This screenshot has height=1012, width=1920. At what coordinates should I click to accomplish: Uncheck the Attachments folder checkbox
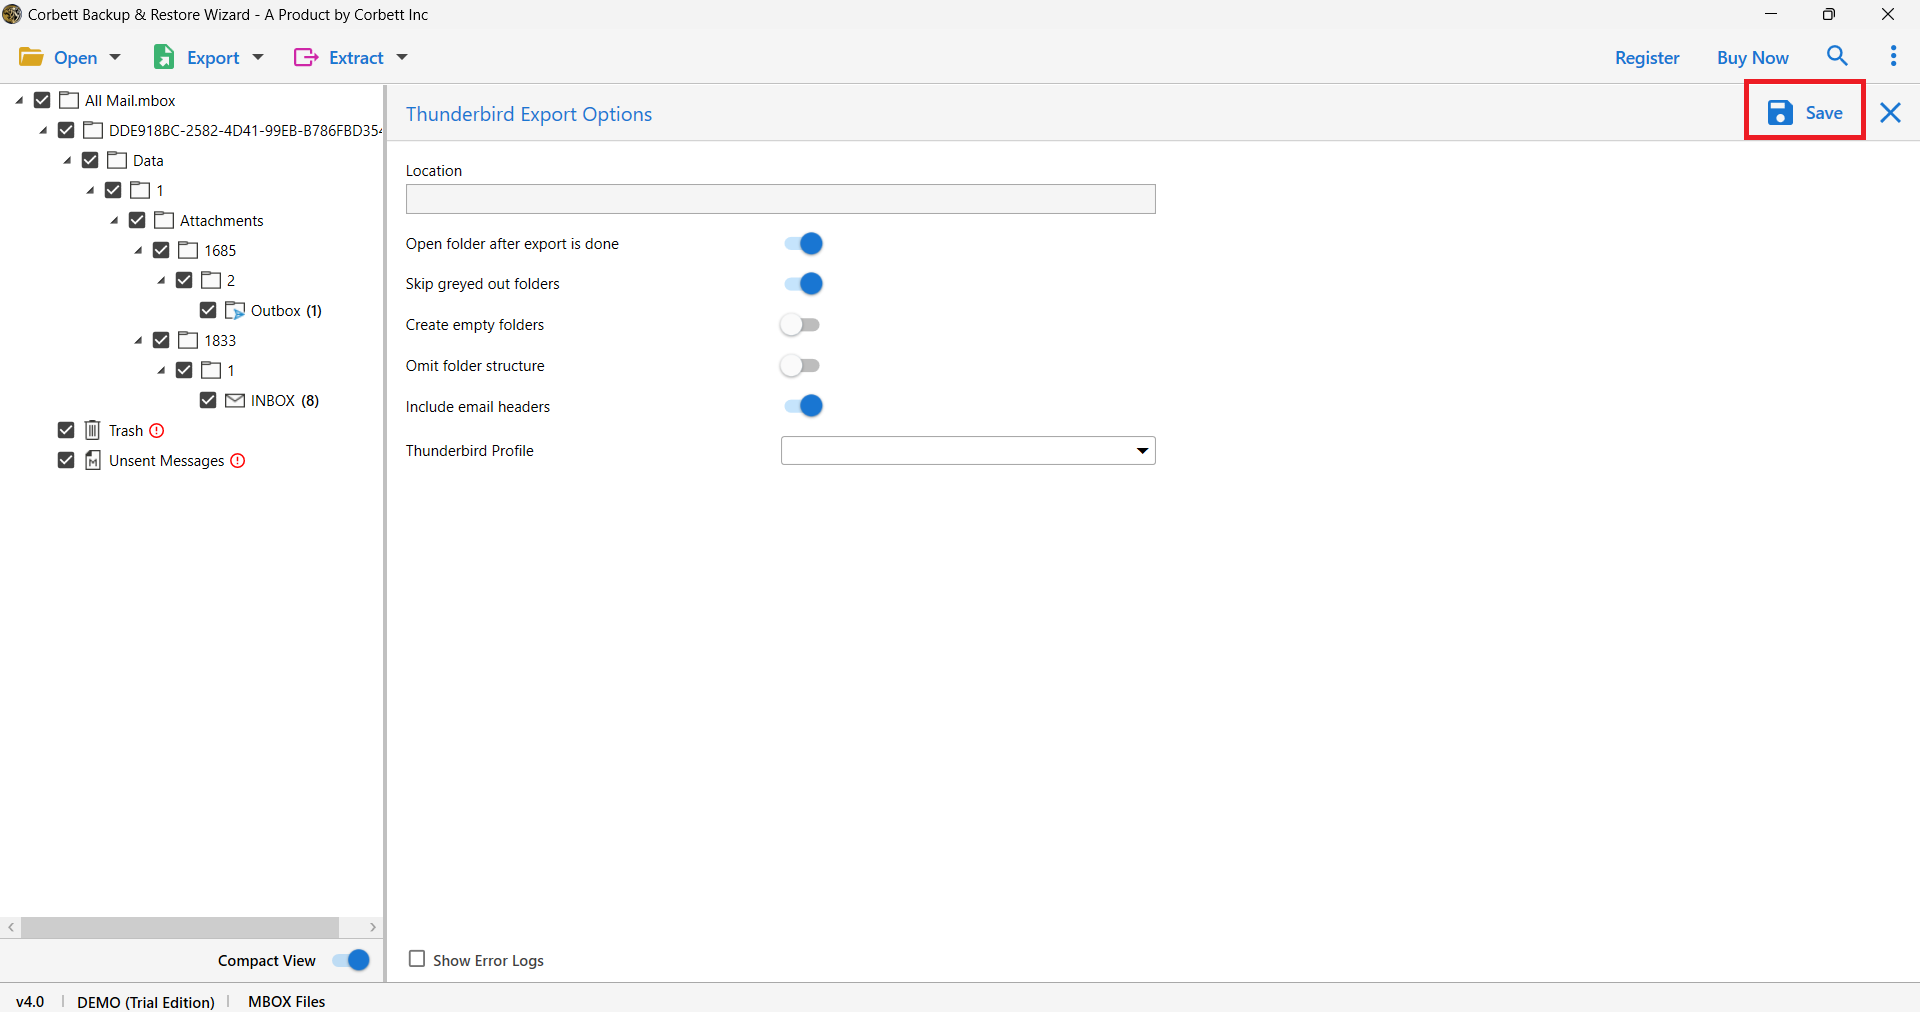tap(137, 220)
